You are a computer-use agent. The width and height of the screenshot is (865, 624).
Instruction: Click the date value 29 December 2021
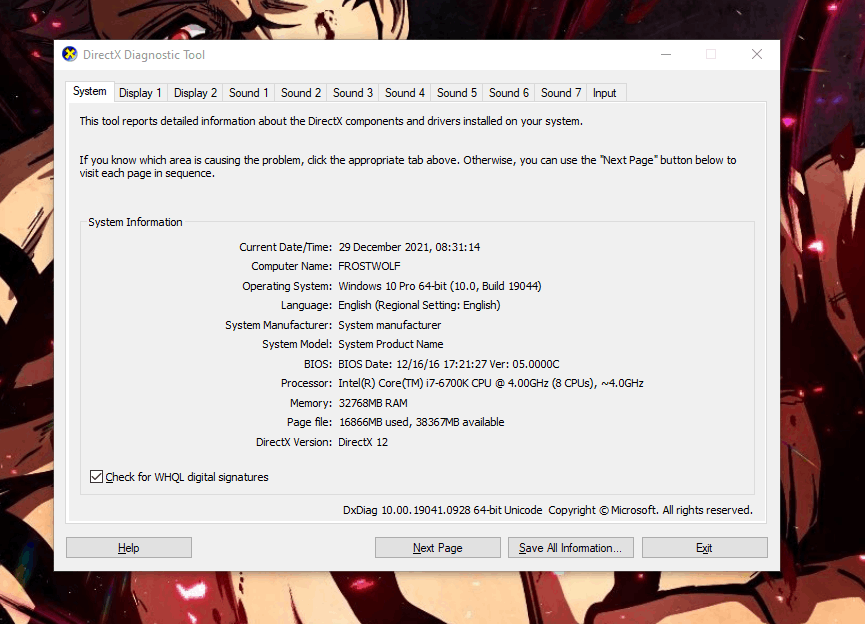385,247
